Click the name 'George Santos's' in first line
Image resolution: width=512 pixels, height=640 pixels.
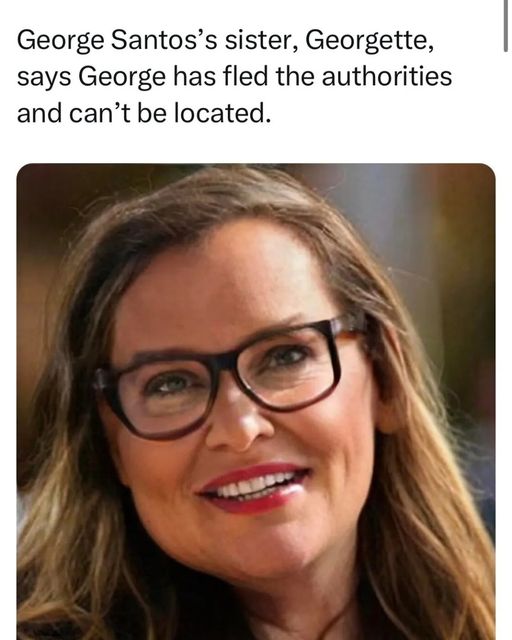pyautogui.click(x=117, y=41)
